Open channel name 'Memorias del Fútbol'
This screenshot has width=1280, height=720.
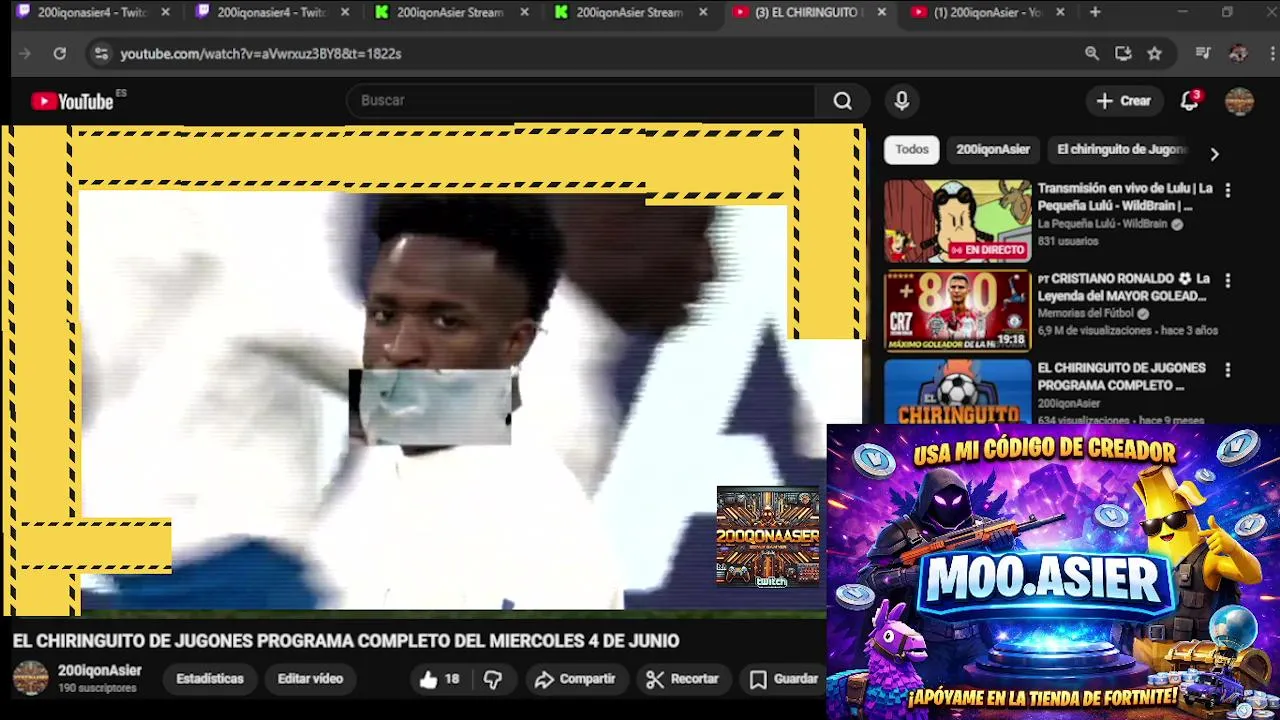(1085, 314)
